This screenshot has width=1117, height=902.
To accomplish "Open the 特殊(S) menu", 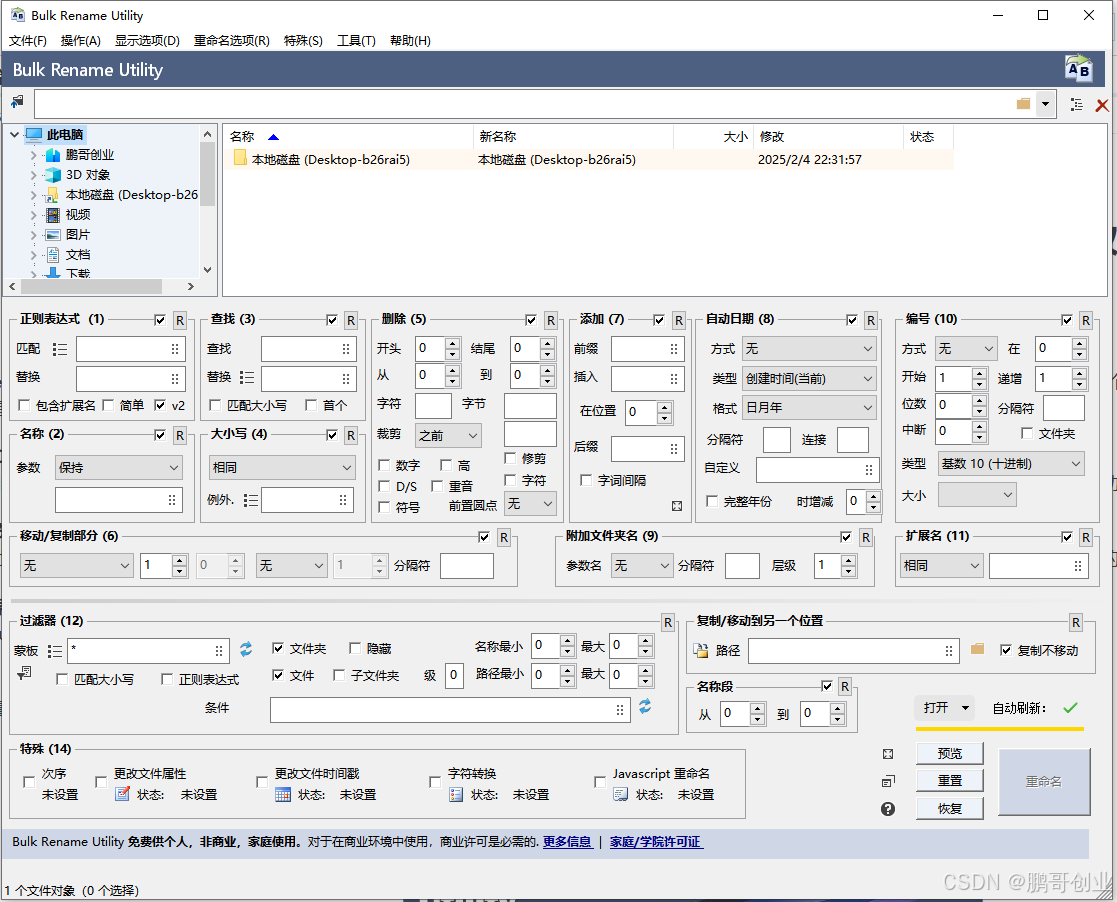I will 303,41.
